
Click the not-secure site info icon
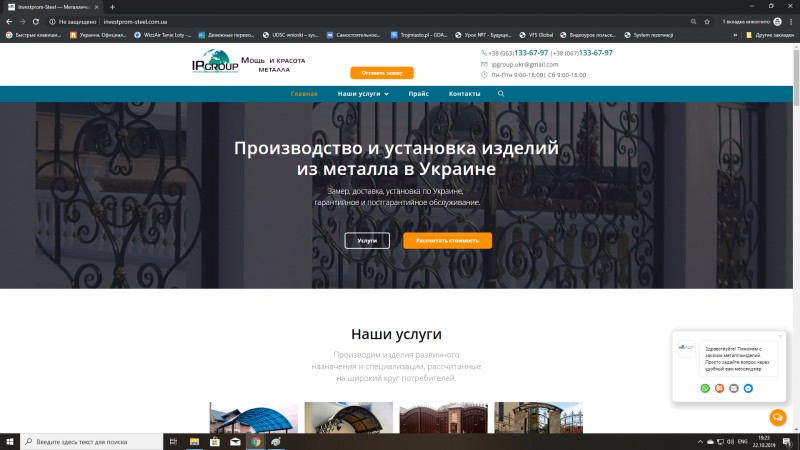(x=52, y=22)
